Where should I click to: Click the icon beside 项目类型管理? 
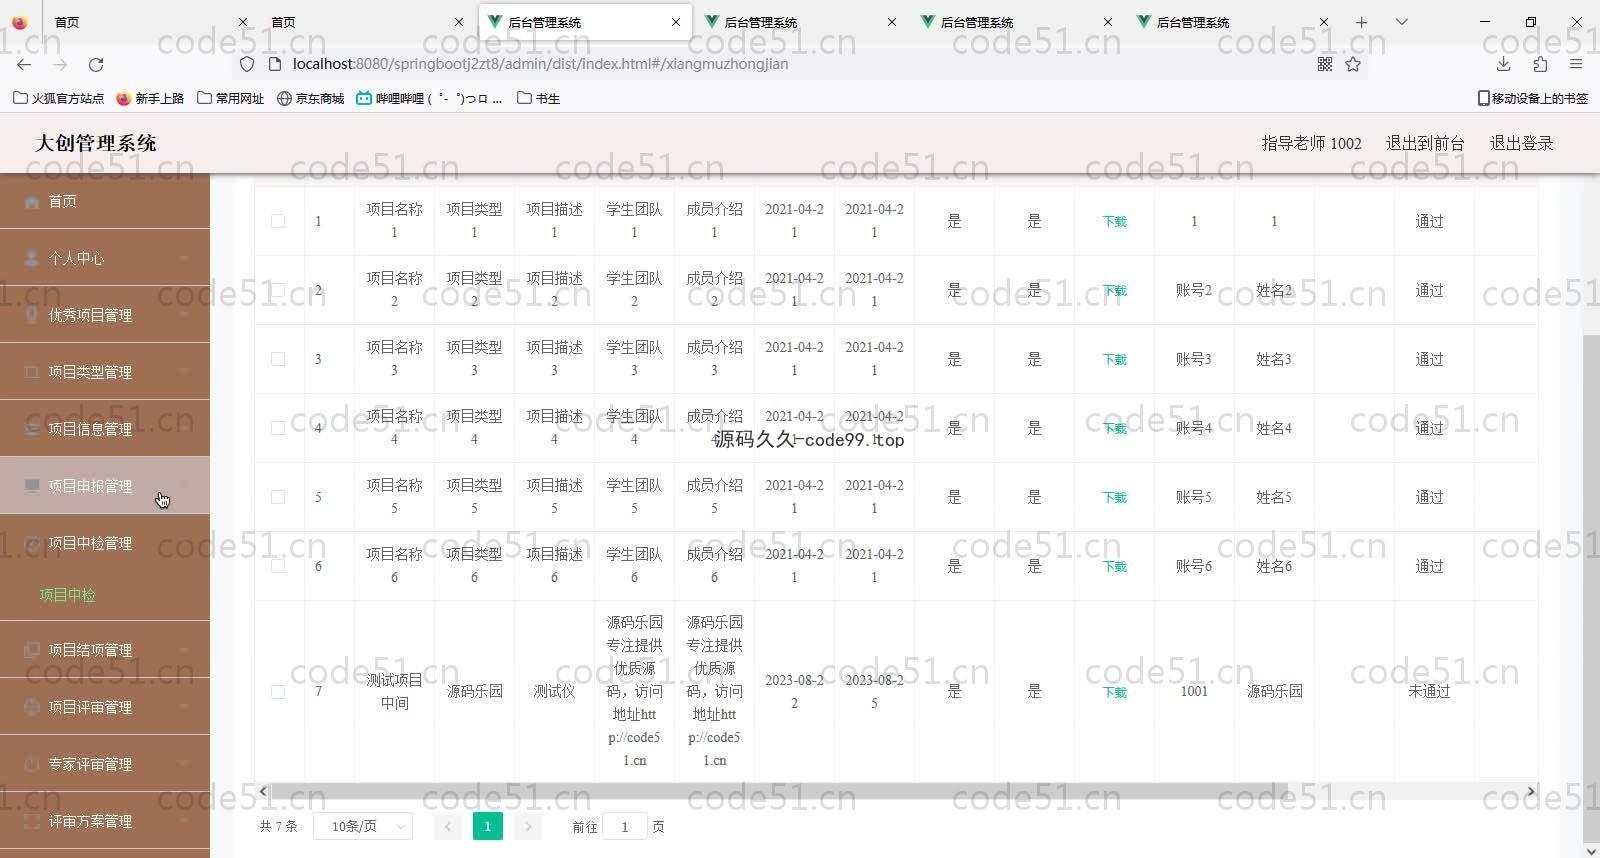click(32, 372)
